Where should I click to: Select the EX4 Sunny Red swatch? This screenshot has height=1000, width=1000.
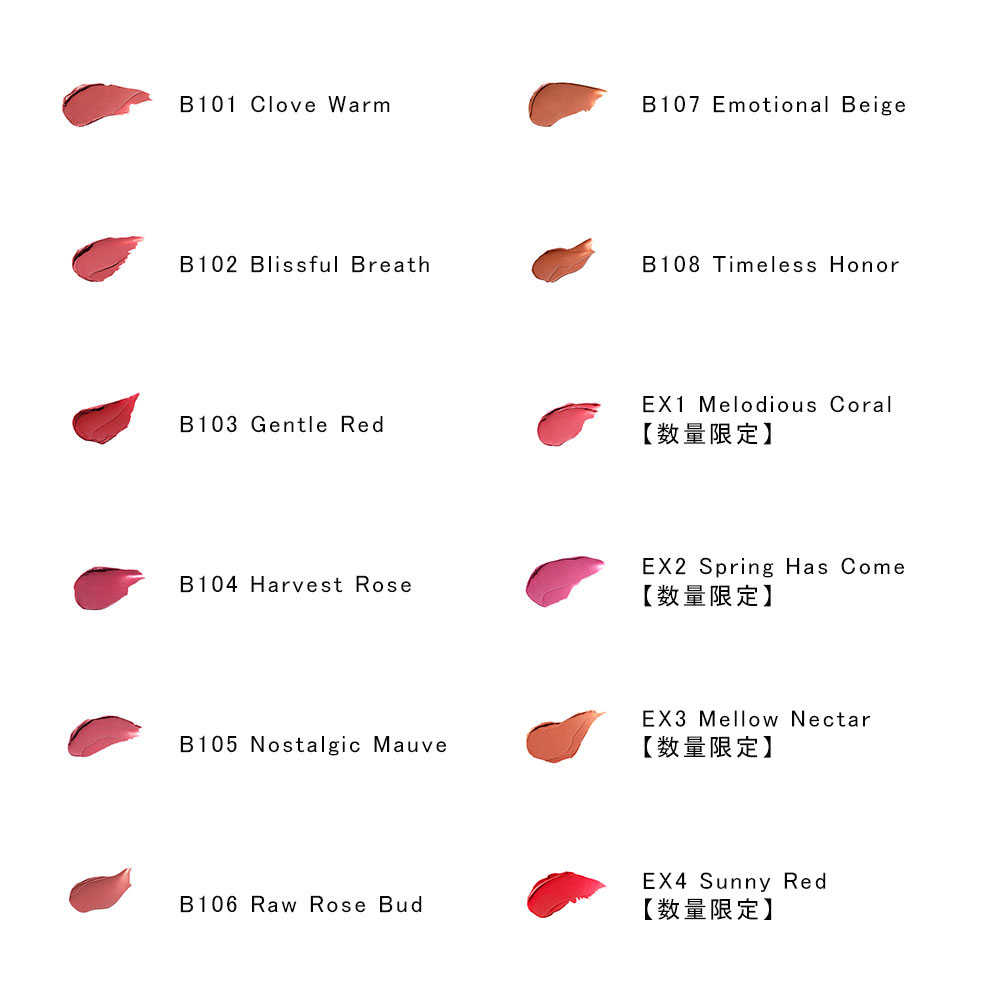click(x=566, y=894)
